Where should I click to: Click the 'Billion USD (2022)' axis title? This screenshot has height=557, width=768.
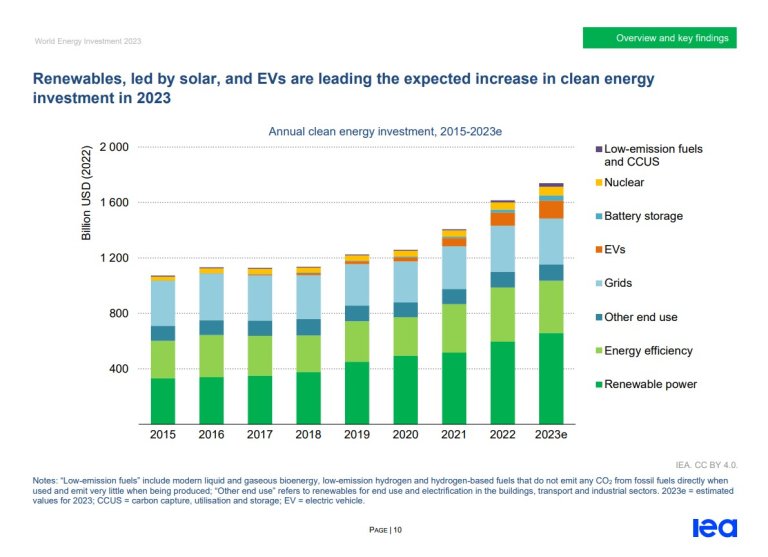(x=86, y=193)
